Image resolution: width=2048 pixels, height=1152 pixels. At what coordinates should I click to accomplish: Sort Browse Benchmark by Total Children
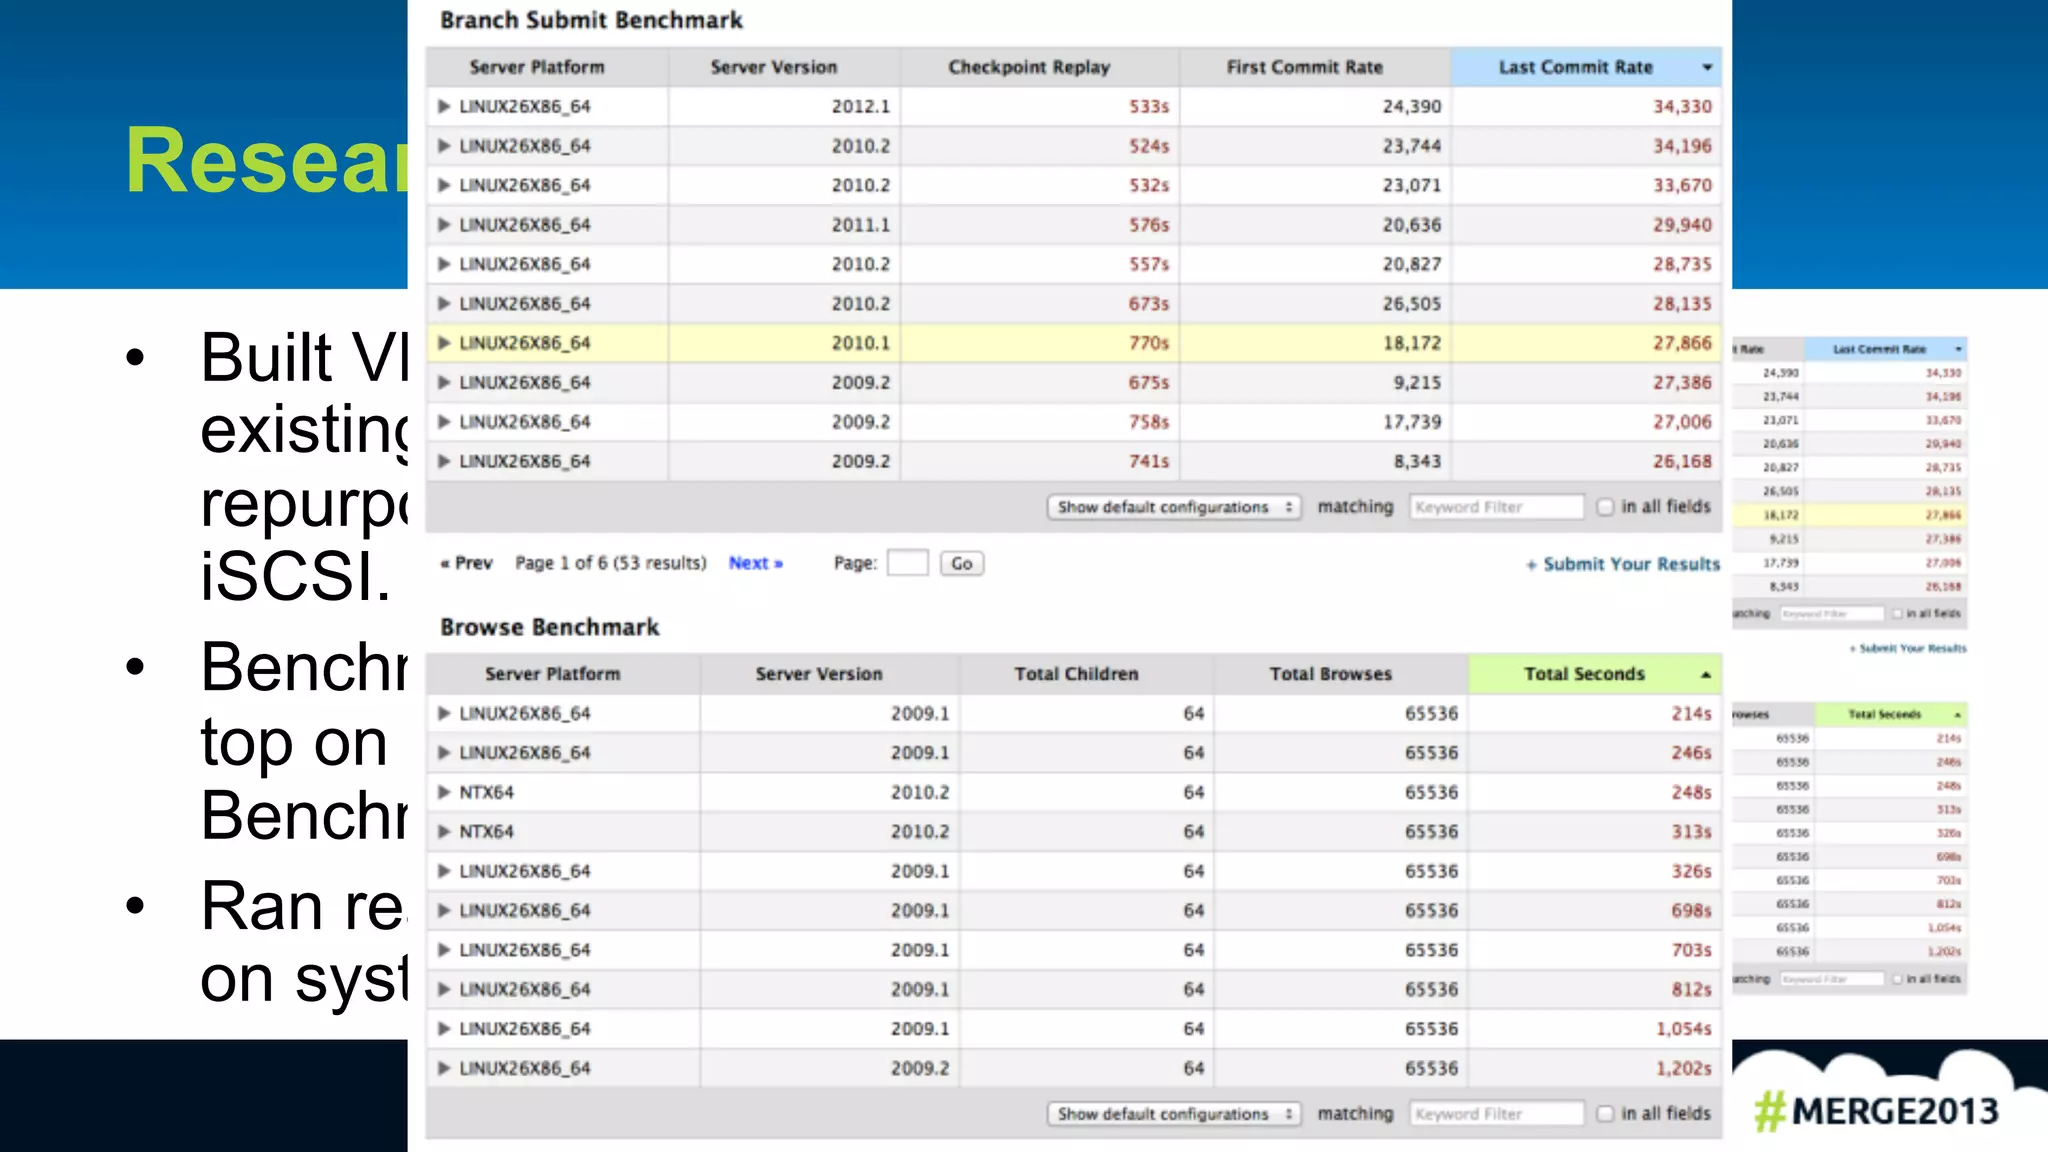click(1087, 674)
